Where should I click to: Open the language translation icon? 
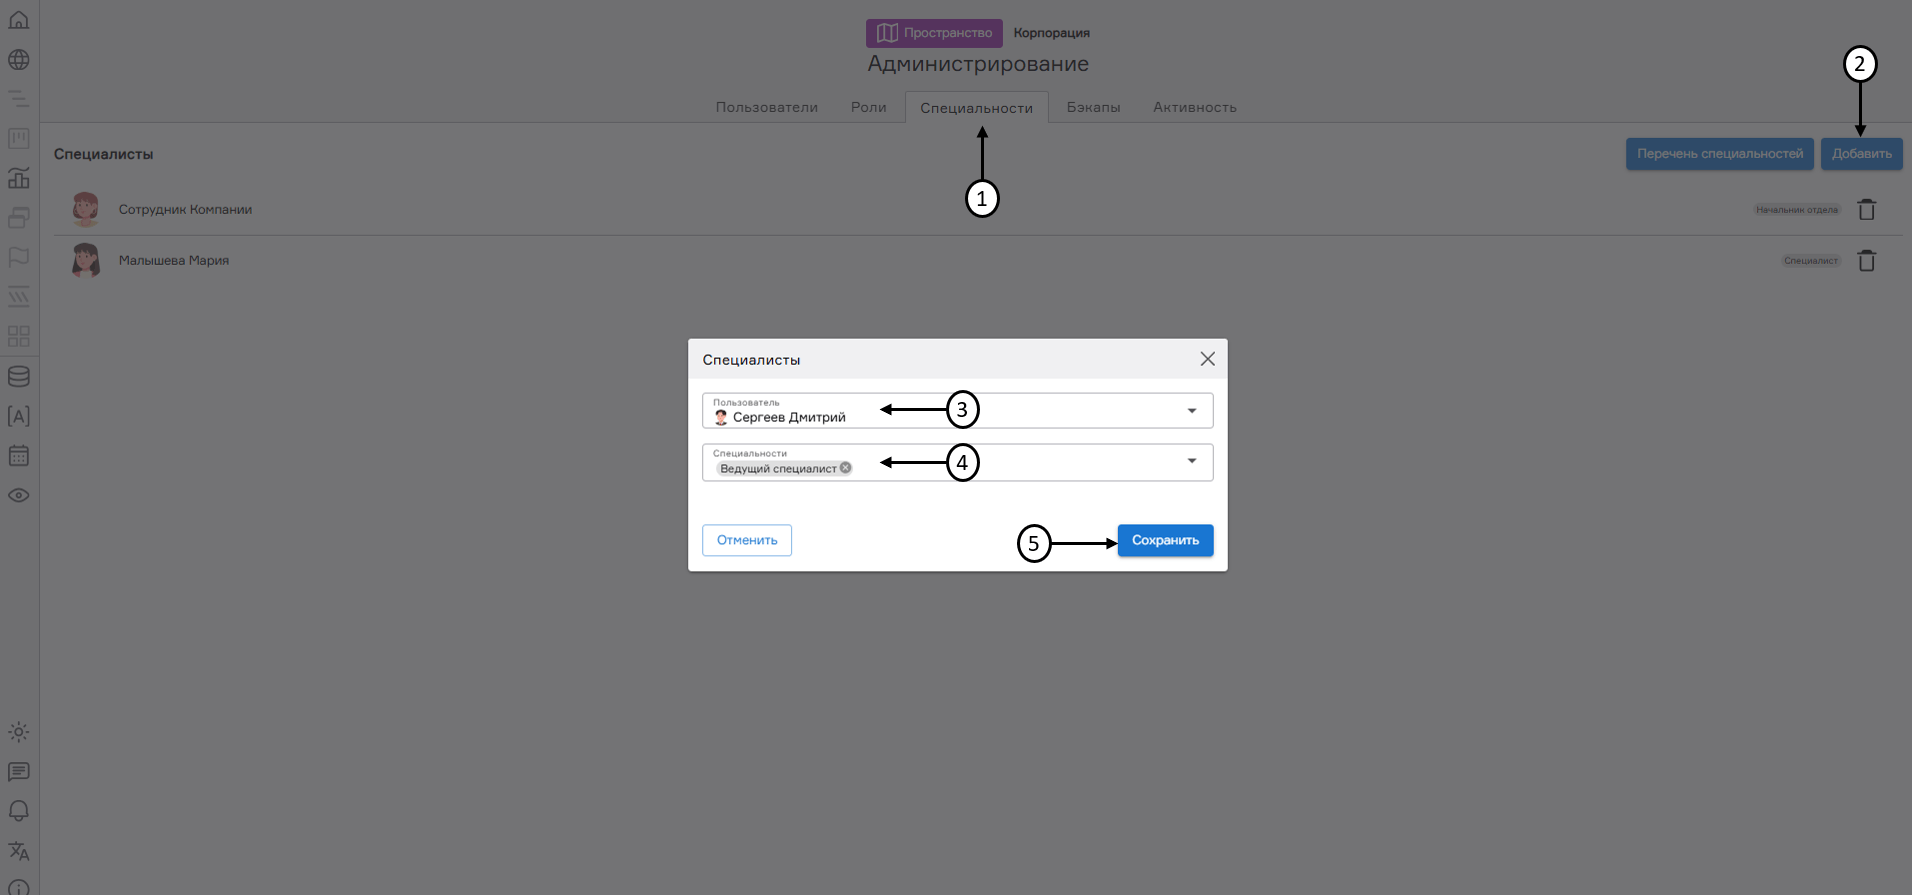[x=19, y=851]
